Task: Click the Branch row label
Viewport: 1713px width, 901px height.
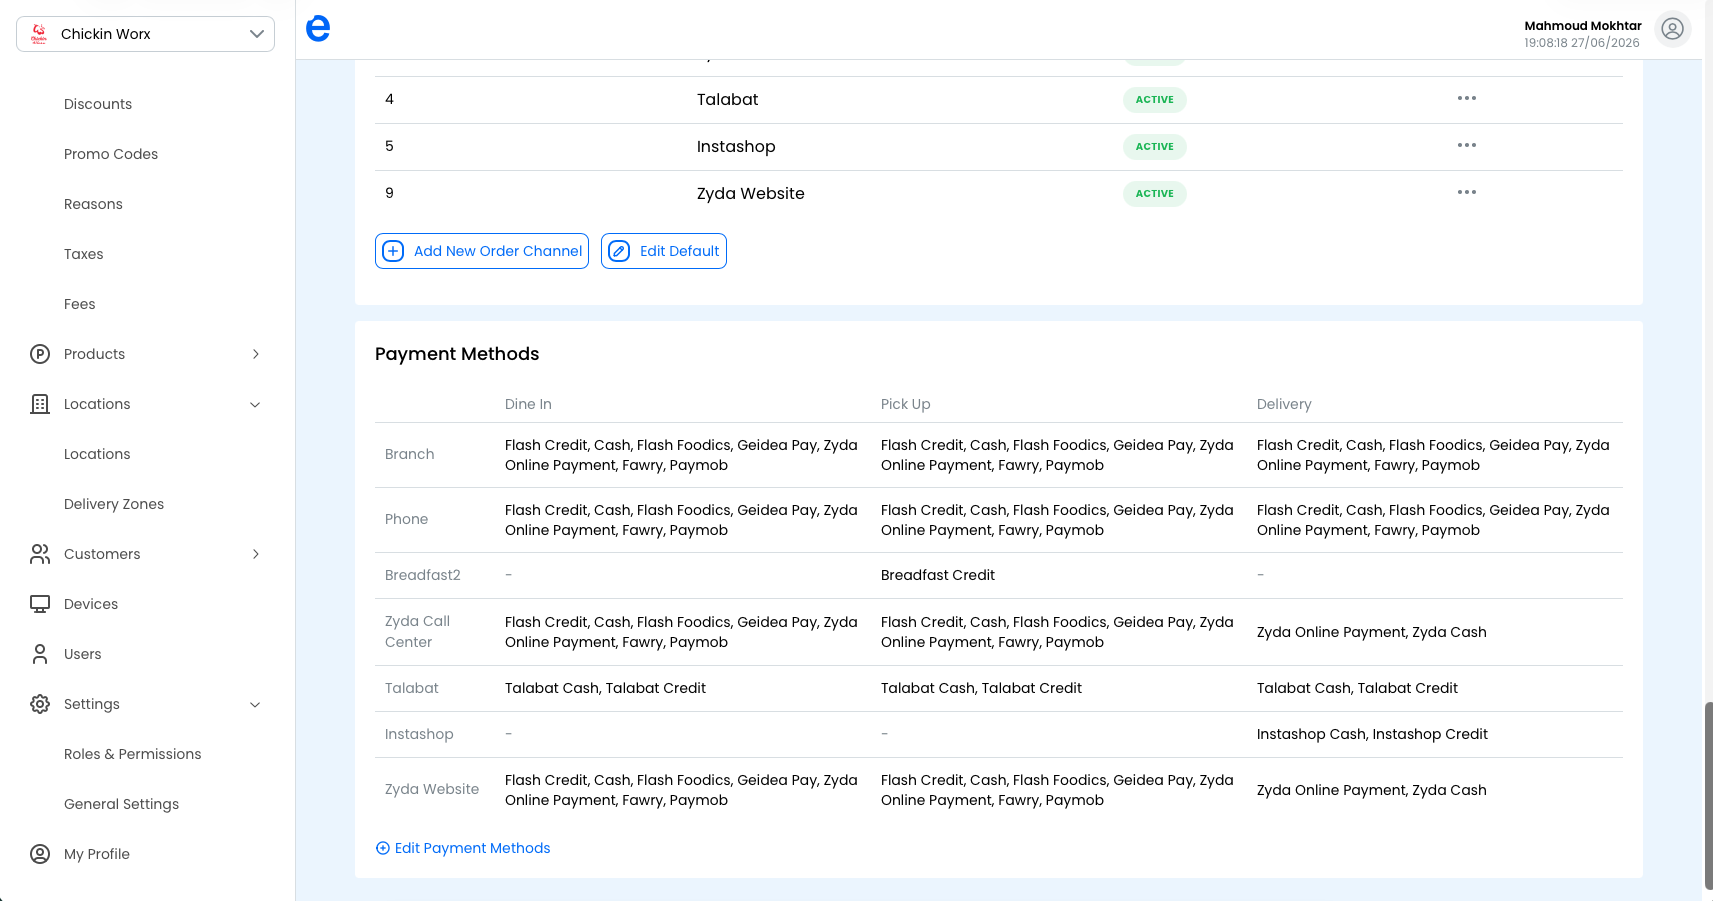Action: (410, 454)
